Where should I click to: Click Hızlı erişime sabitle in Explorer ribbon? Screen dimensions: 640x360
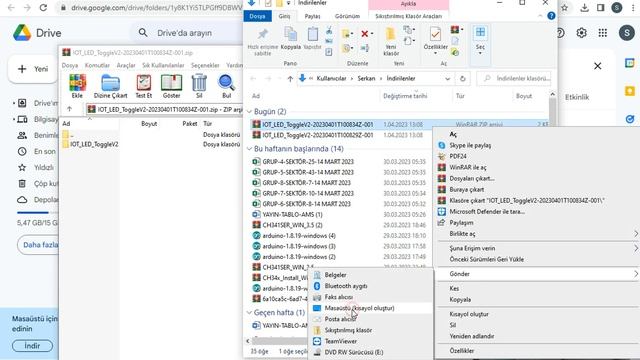coord(262,42)
